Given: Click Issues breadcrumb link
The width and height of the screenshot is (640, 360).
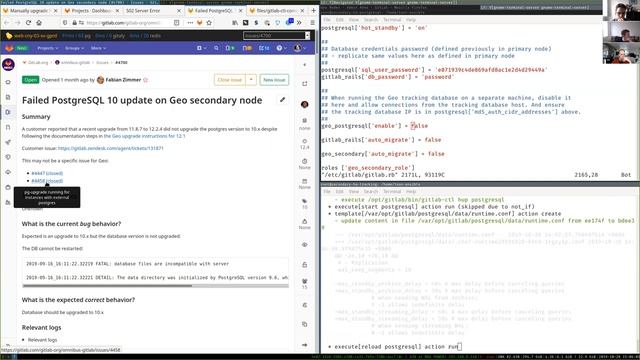Looking at the screenshot, I should (x=102, y=62).
